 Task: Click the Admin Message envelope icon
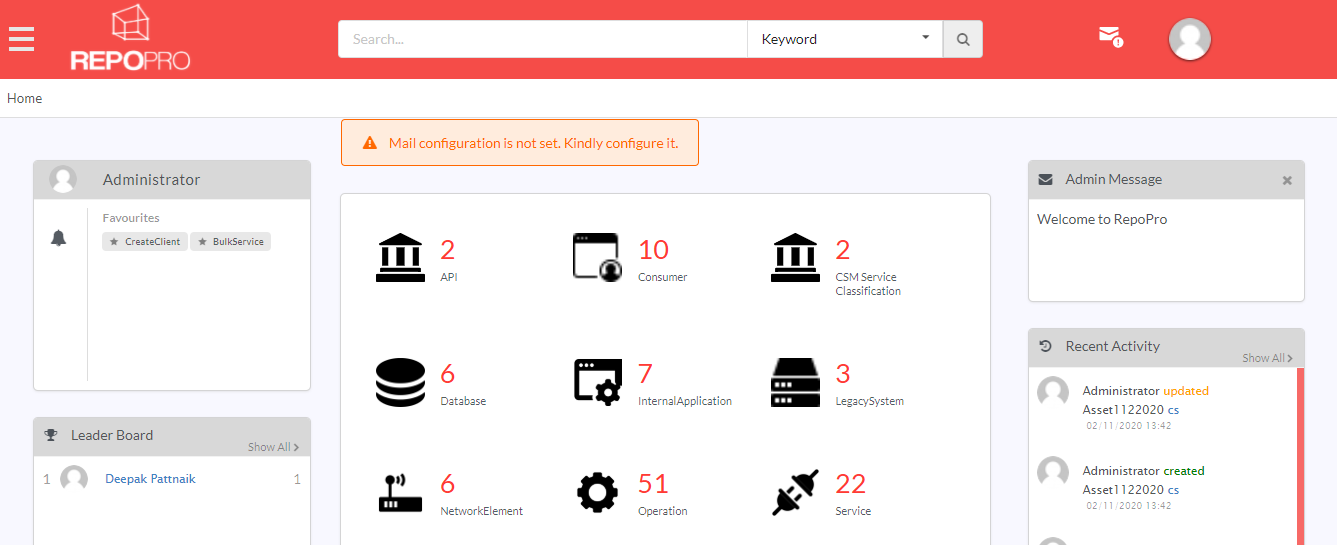[1046, 179]
